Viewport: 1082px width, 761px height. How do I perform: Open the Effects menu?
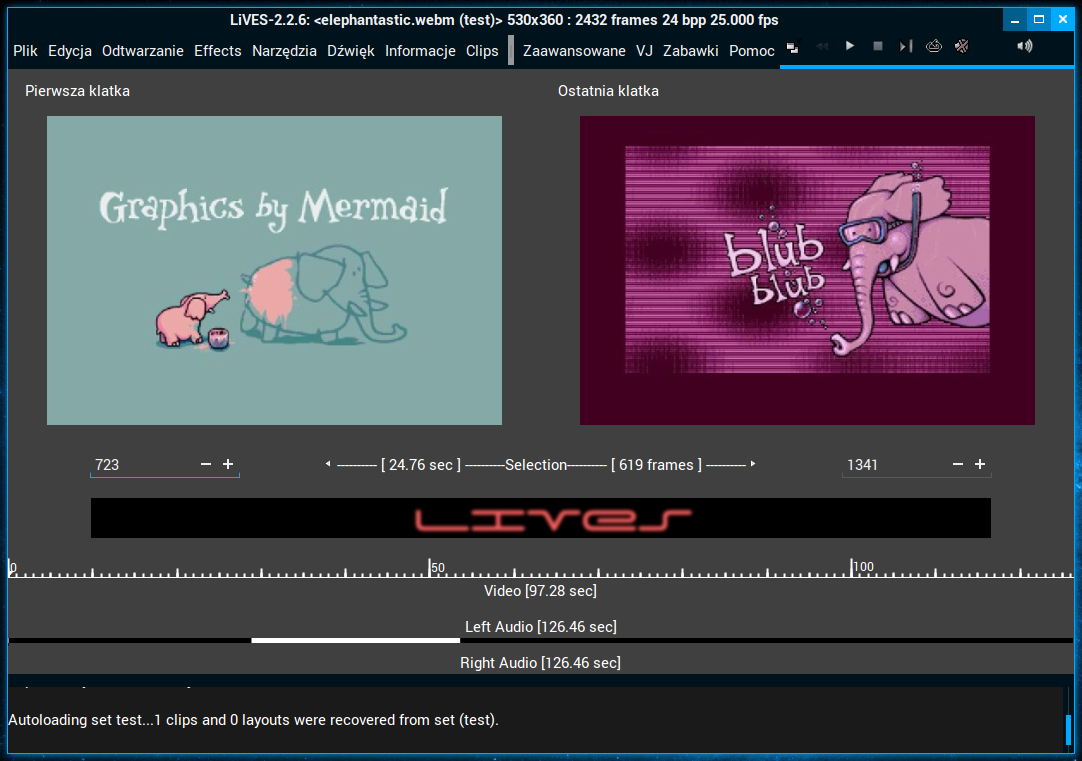[217, 51]
